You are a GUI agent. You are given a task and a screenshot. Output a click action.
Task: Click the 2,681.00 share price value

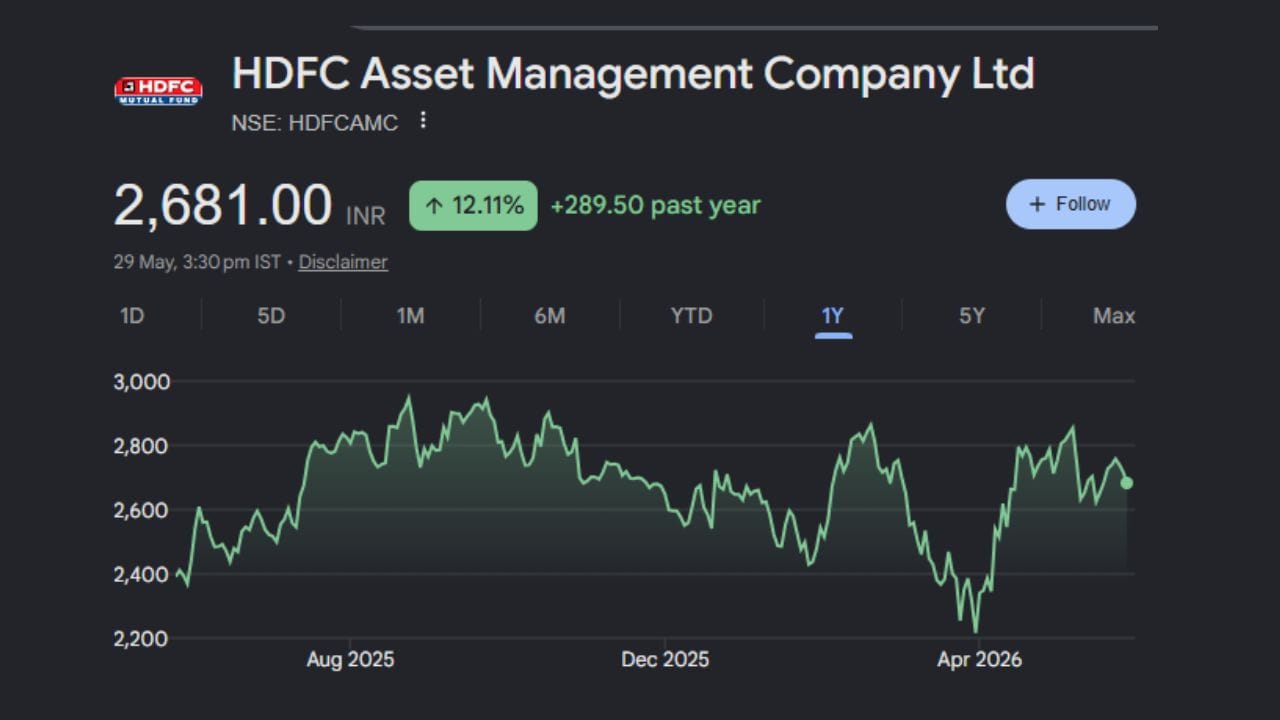(x=222, y=206)
